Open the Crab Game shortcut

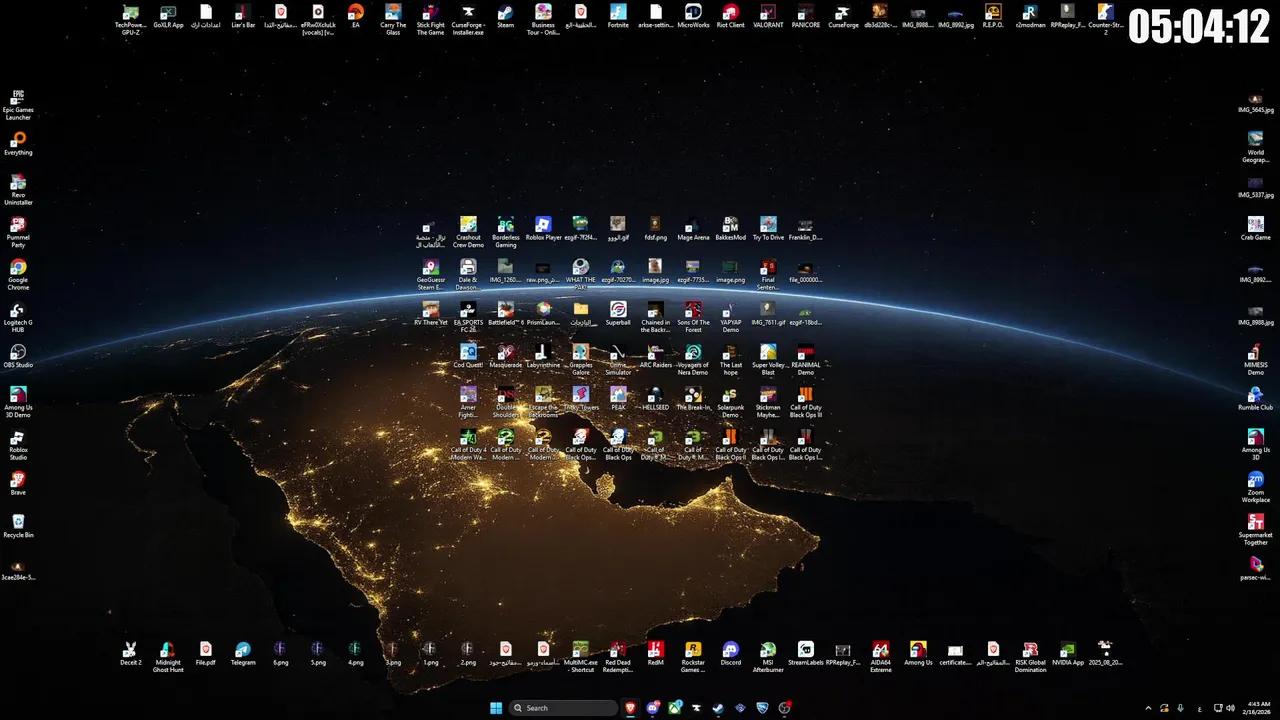tap(1256, 230)
